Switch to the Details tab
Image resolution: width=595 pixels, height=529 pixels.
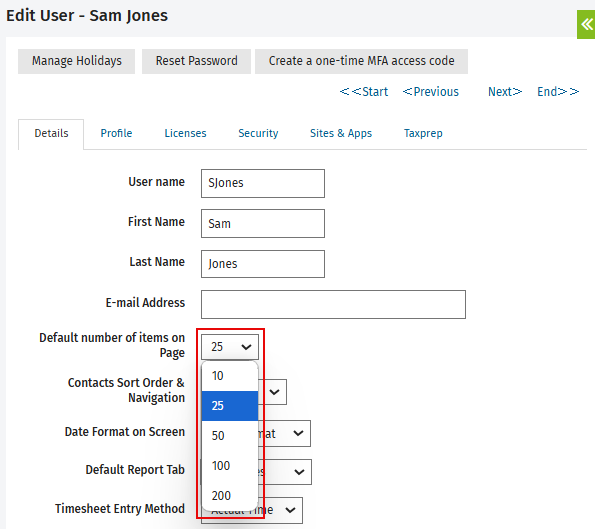click(x=51, y=134)
